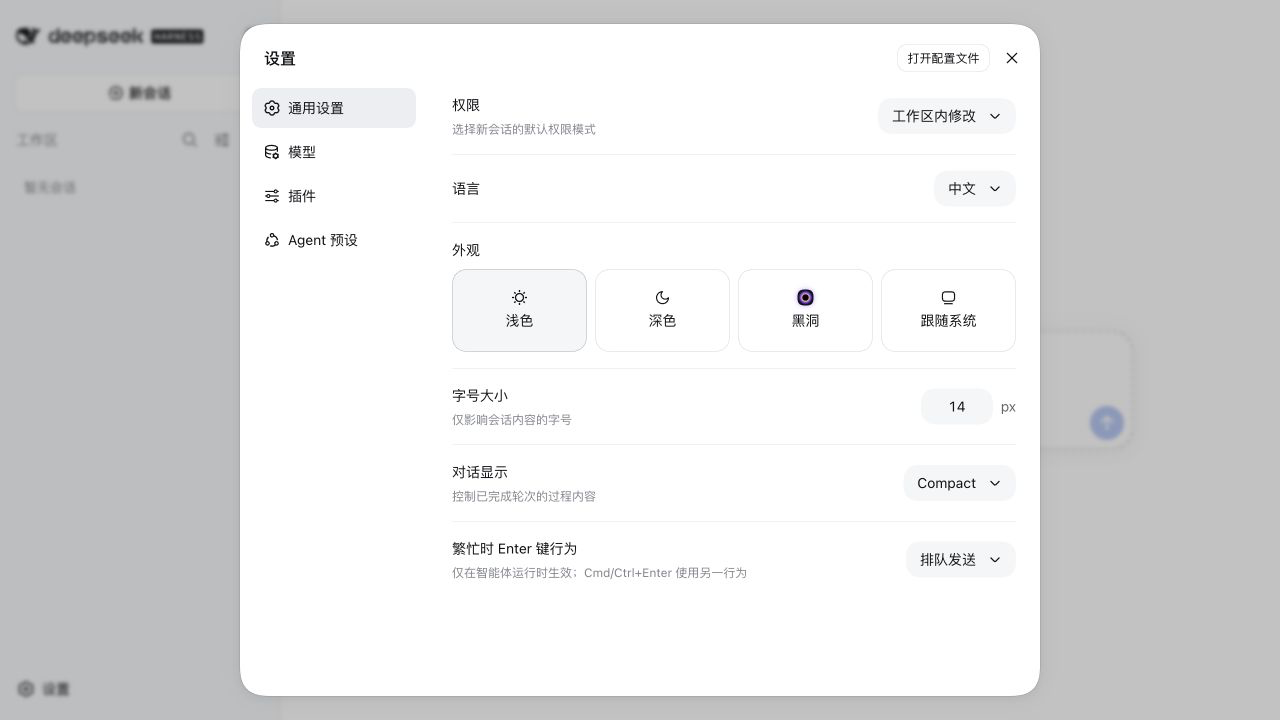Go to Agent 预设 tab
Image resolution: width=1280 pixels, height=720 pixels.
(334, 240)
